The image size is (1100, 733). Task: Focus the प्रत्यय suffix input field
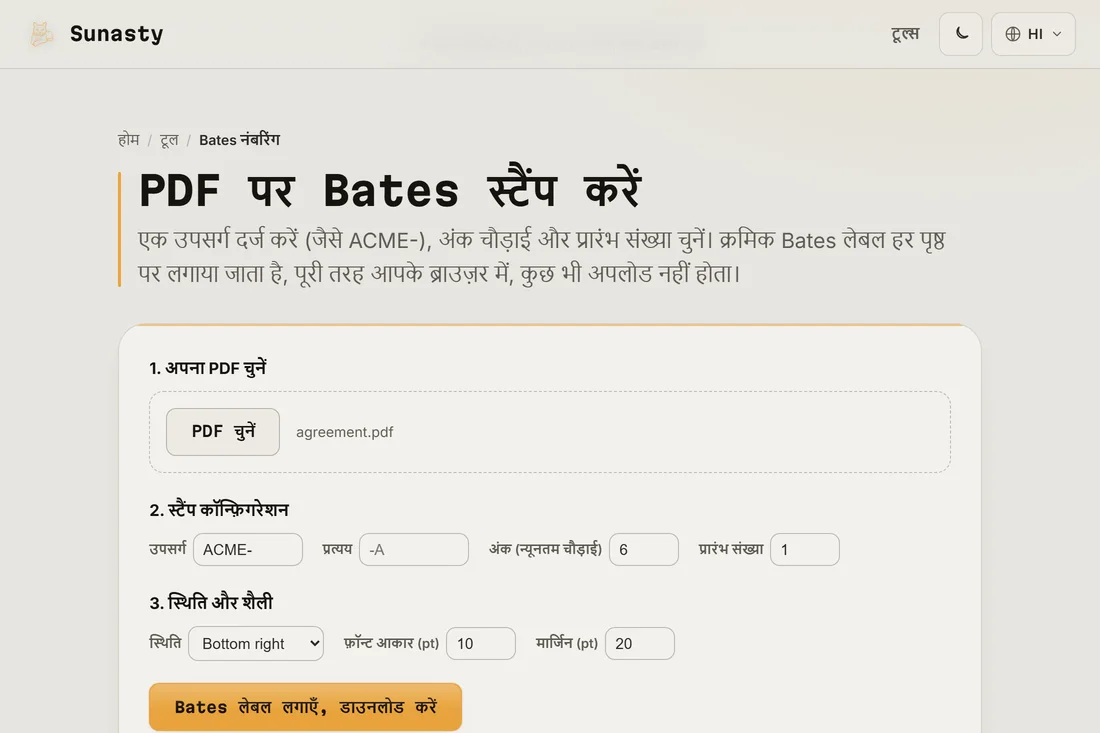click(414, 549)
